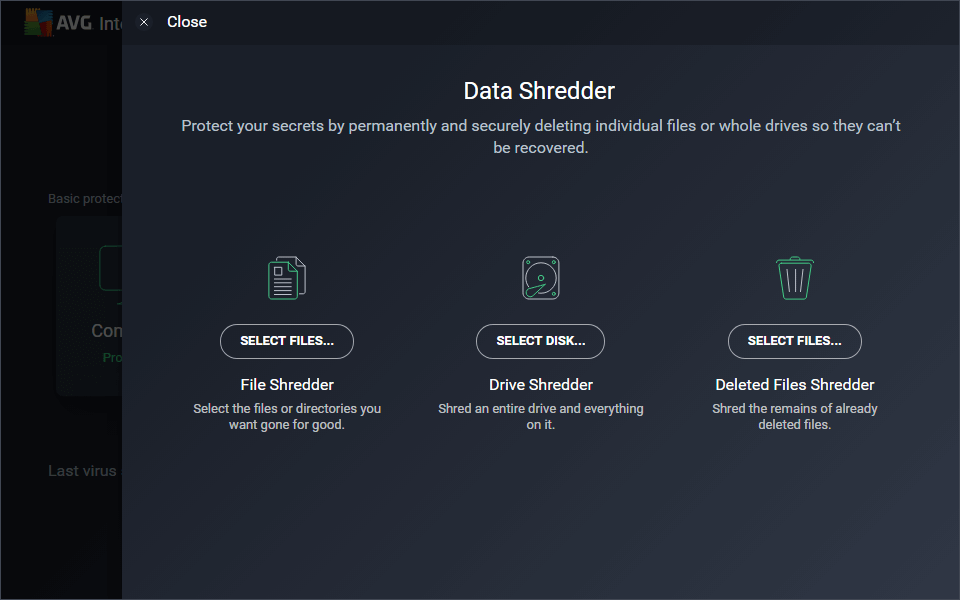Click the Close text label

pos(187,22)
